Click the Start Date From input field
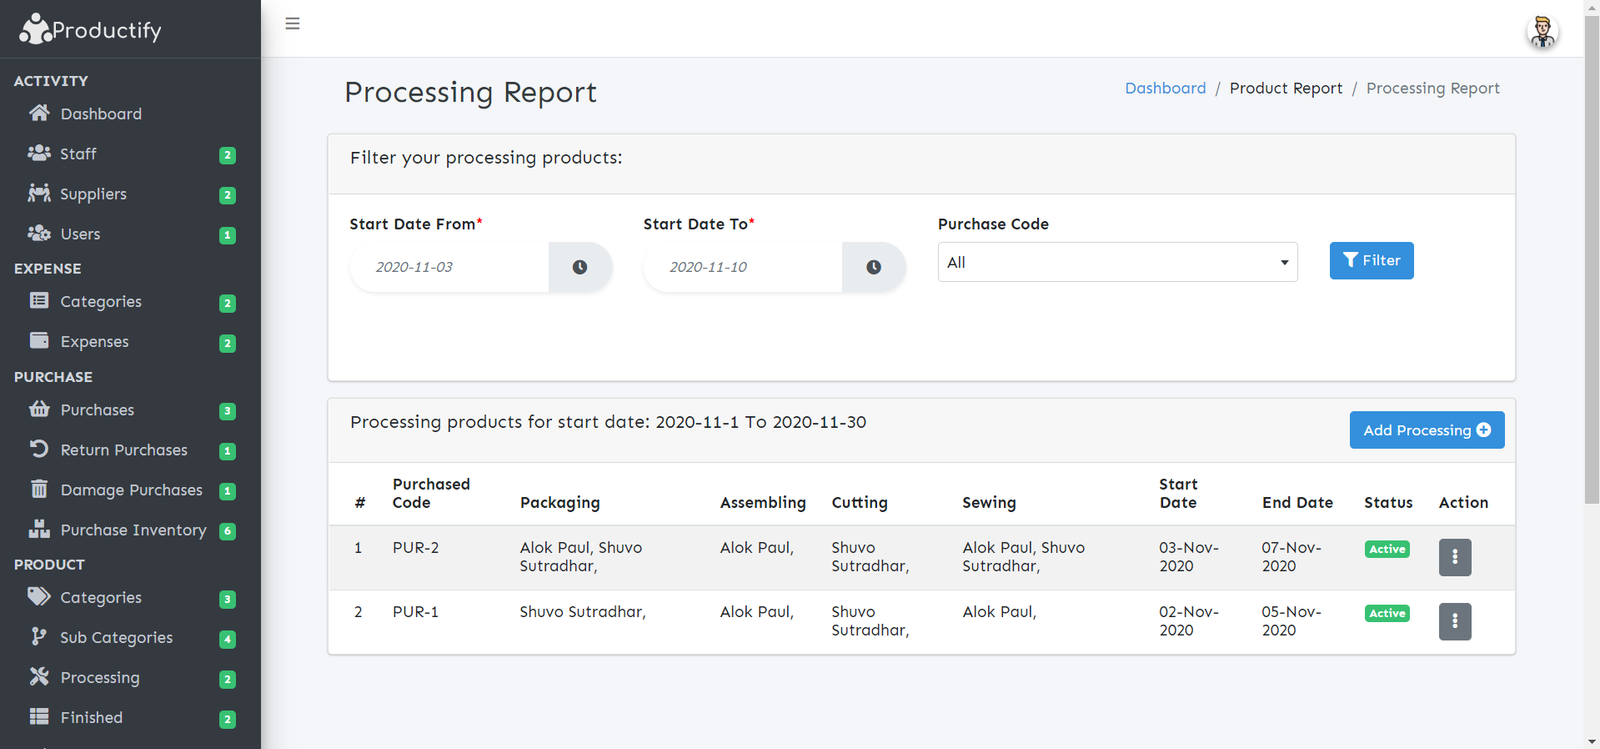This screenshot has height=749, width=1600. tap(449, 267)
